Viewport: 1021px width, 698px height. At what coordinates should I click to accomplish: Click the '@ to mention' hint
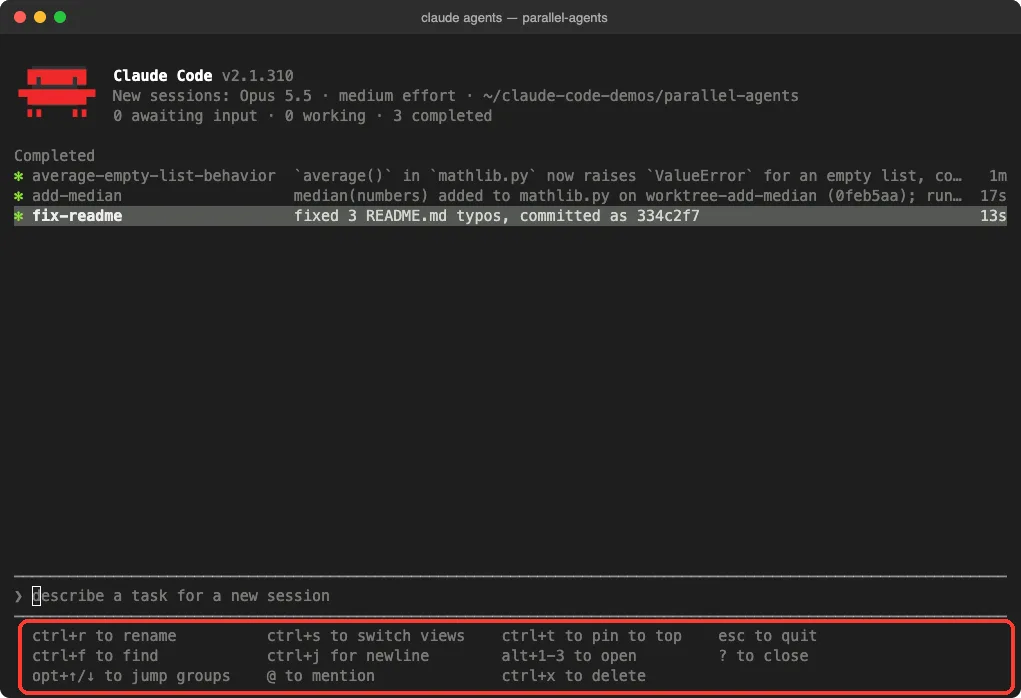pos(321,676)
